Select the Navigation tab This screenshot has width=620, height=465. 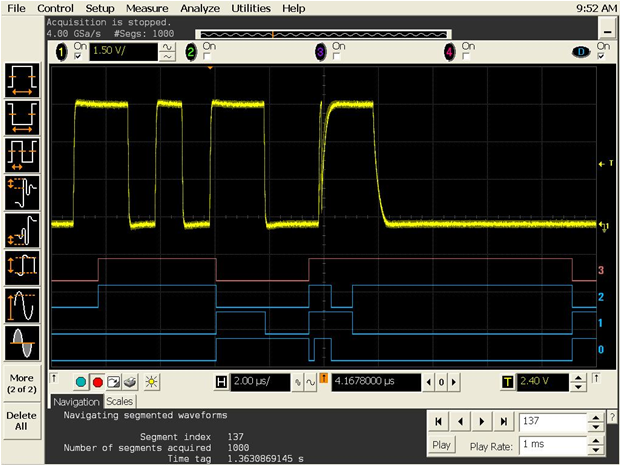click(x=77, y=402)
